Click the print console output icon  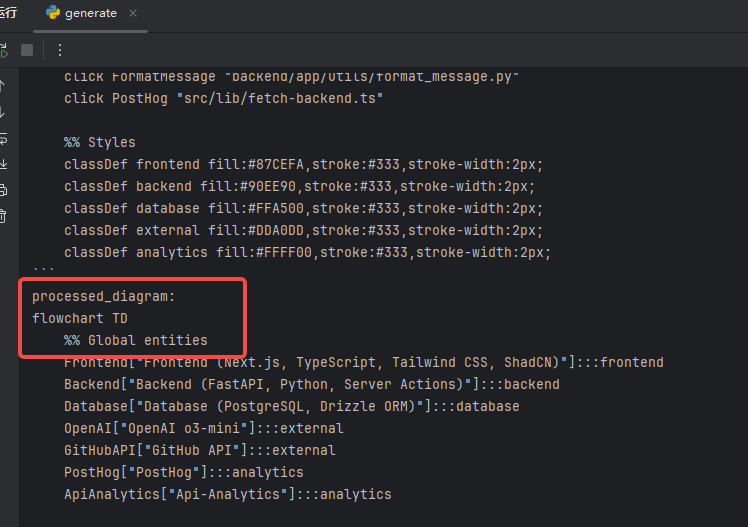tap(3, 190)
